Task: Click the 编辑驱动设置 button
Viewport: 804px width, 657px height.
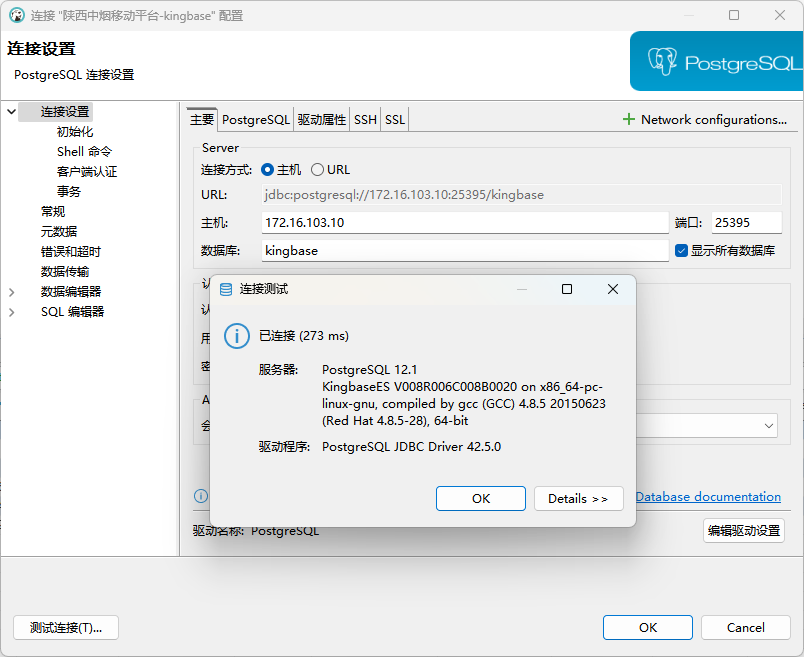Action: pos(743,530)
